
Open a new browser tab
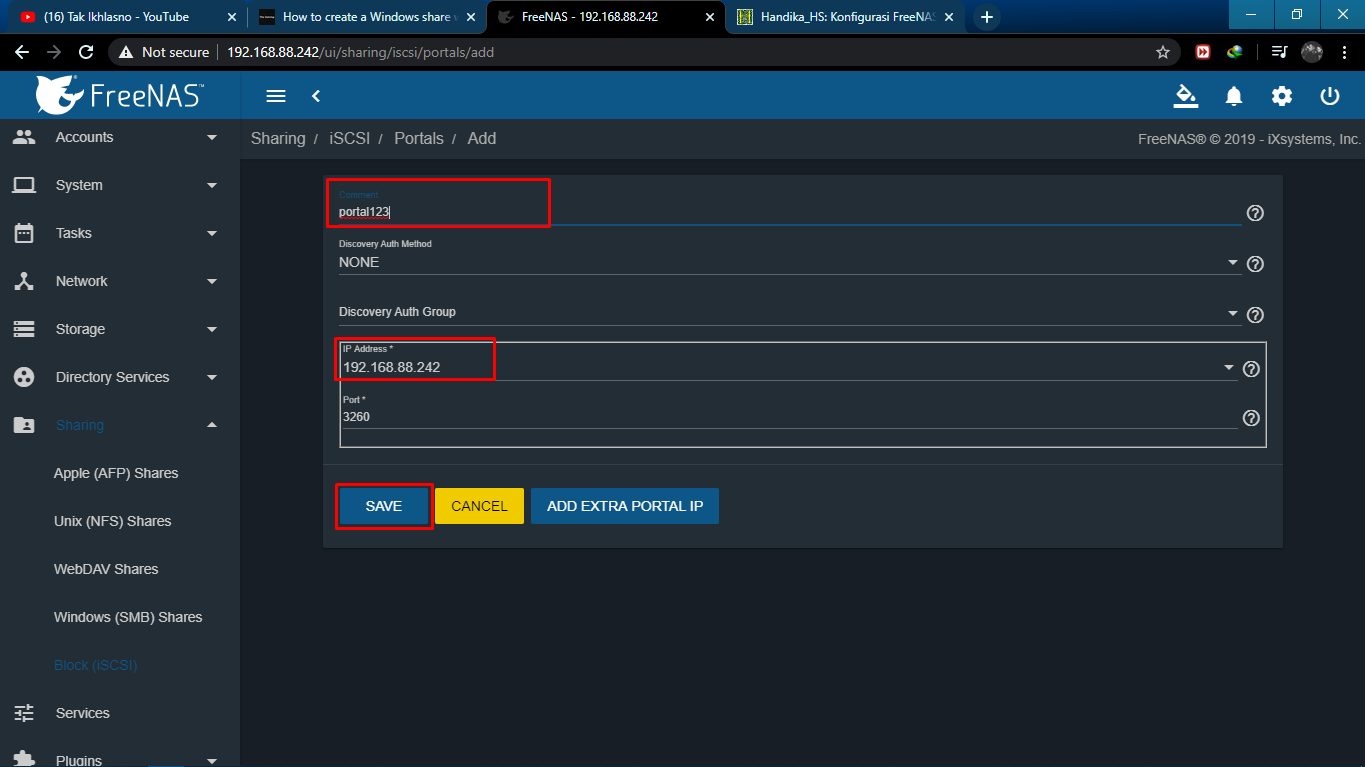[x=987, y=17]
